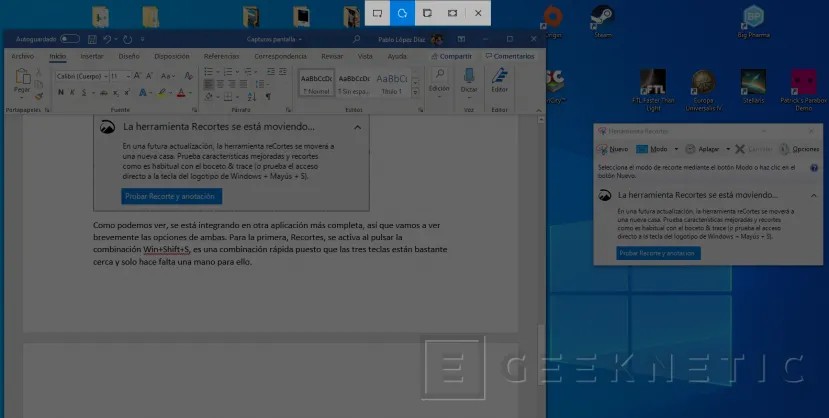Viewport: 829px width, 418px height.
Task: Collapse the Word ribbon with chevron
Action: point(539,110)
